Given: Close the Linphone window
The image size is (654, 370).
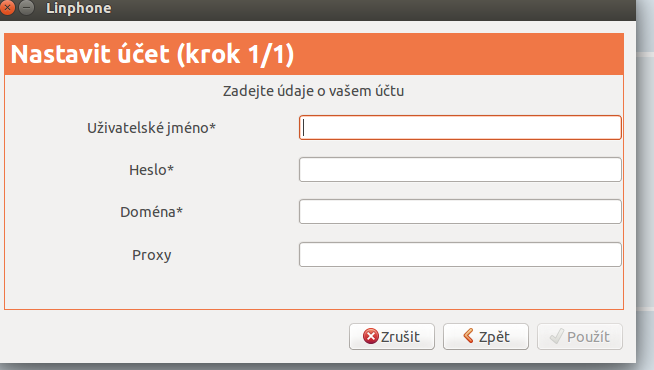Looking at the screenshot, I should 7,8.
